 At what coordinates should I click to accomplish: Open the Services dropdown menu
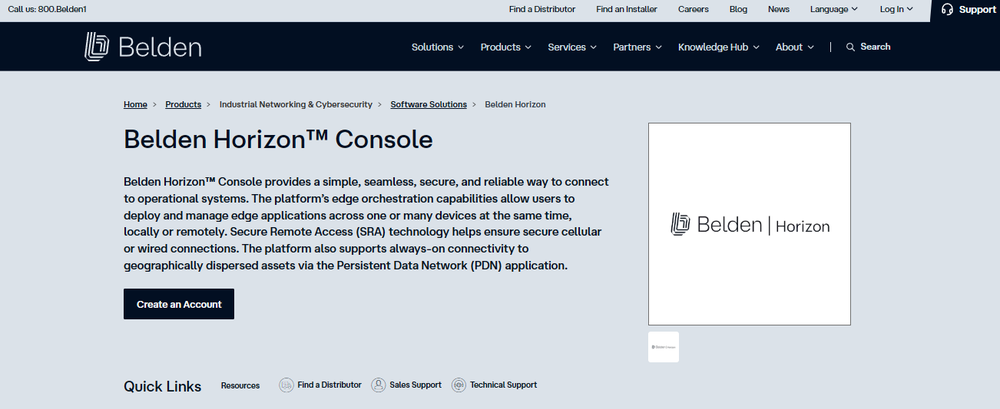(572, 47)
